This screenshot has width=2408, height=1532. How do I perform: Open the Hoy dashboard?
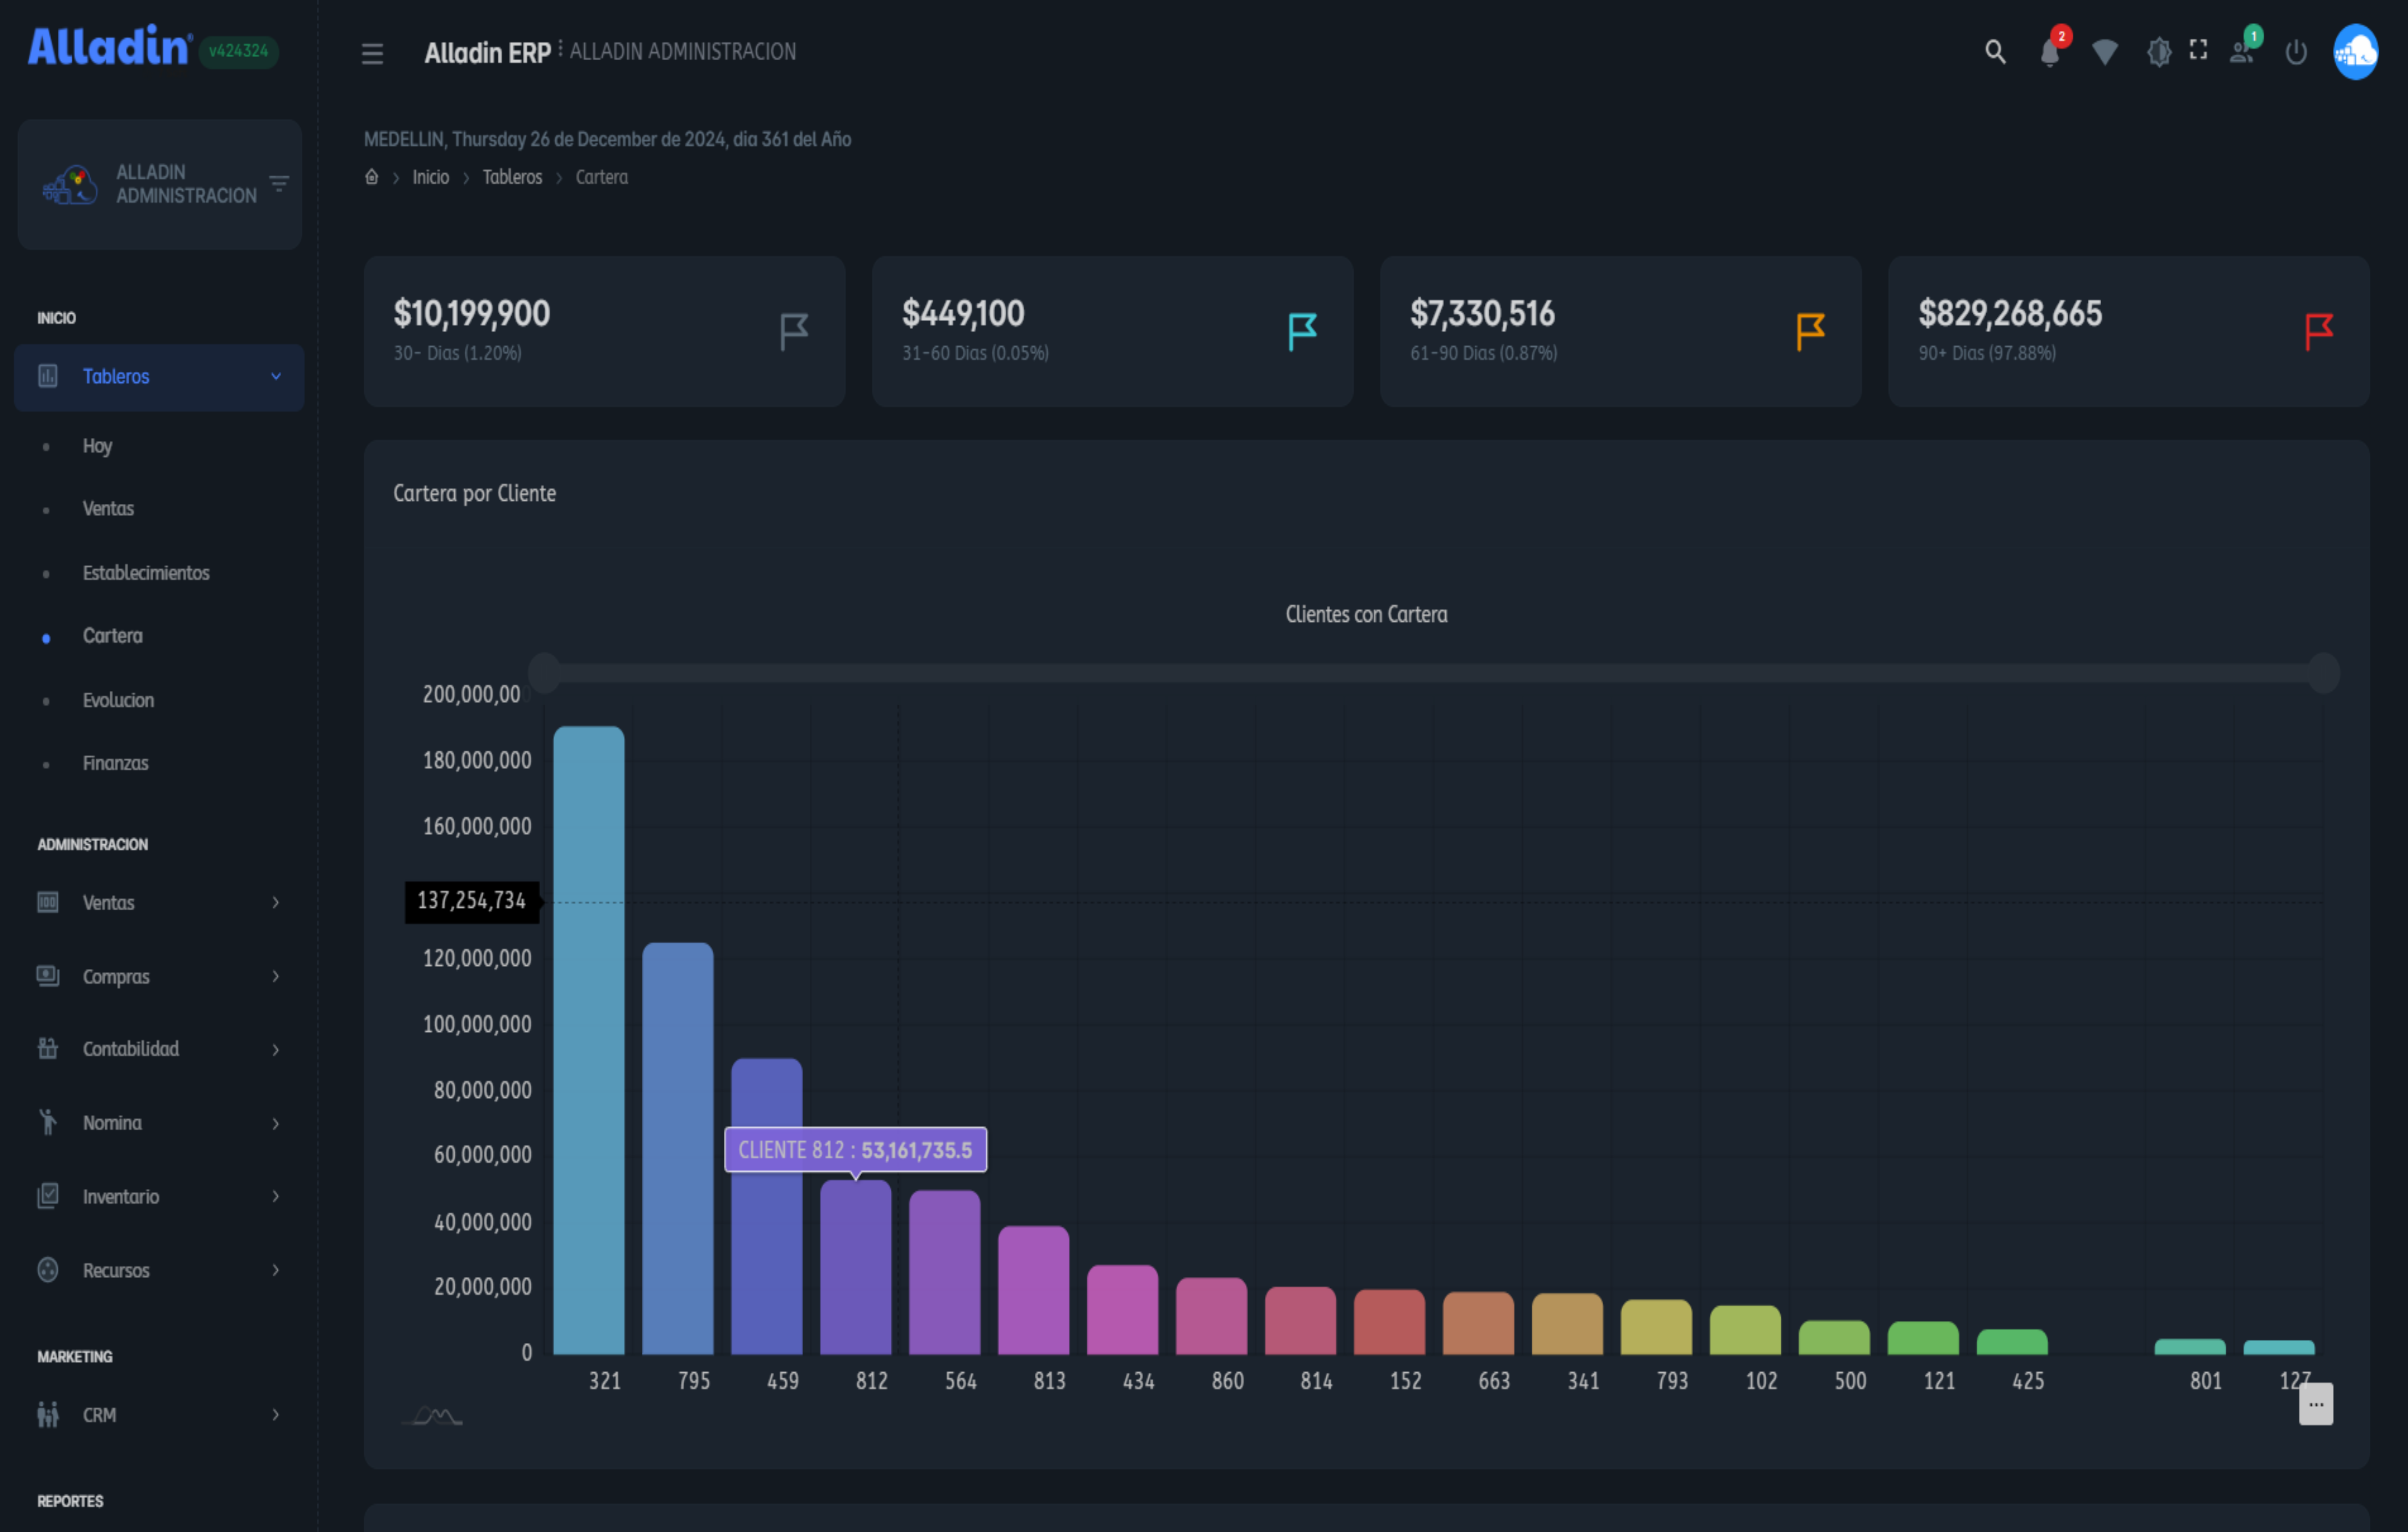point(97,446)
